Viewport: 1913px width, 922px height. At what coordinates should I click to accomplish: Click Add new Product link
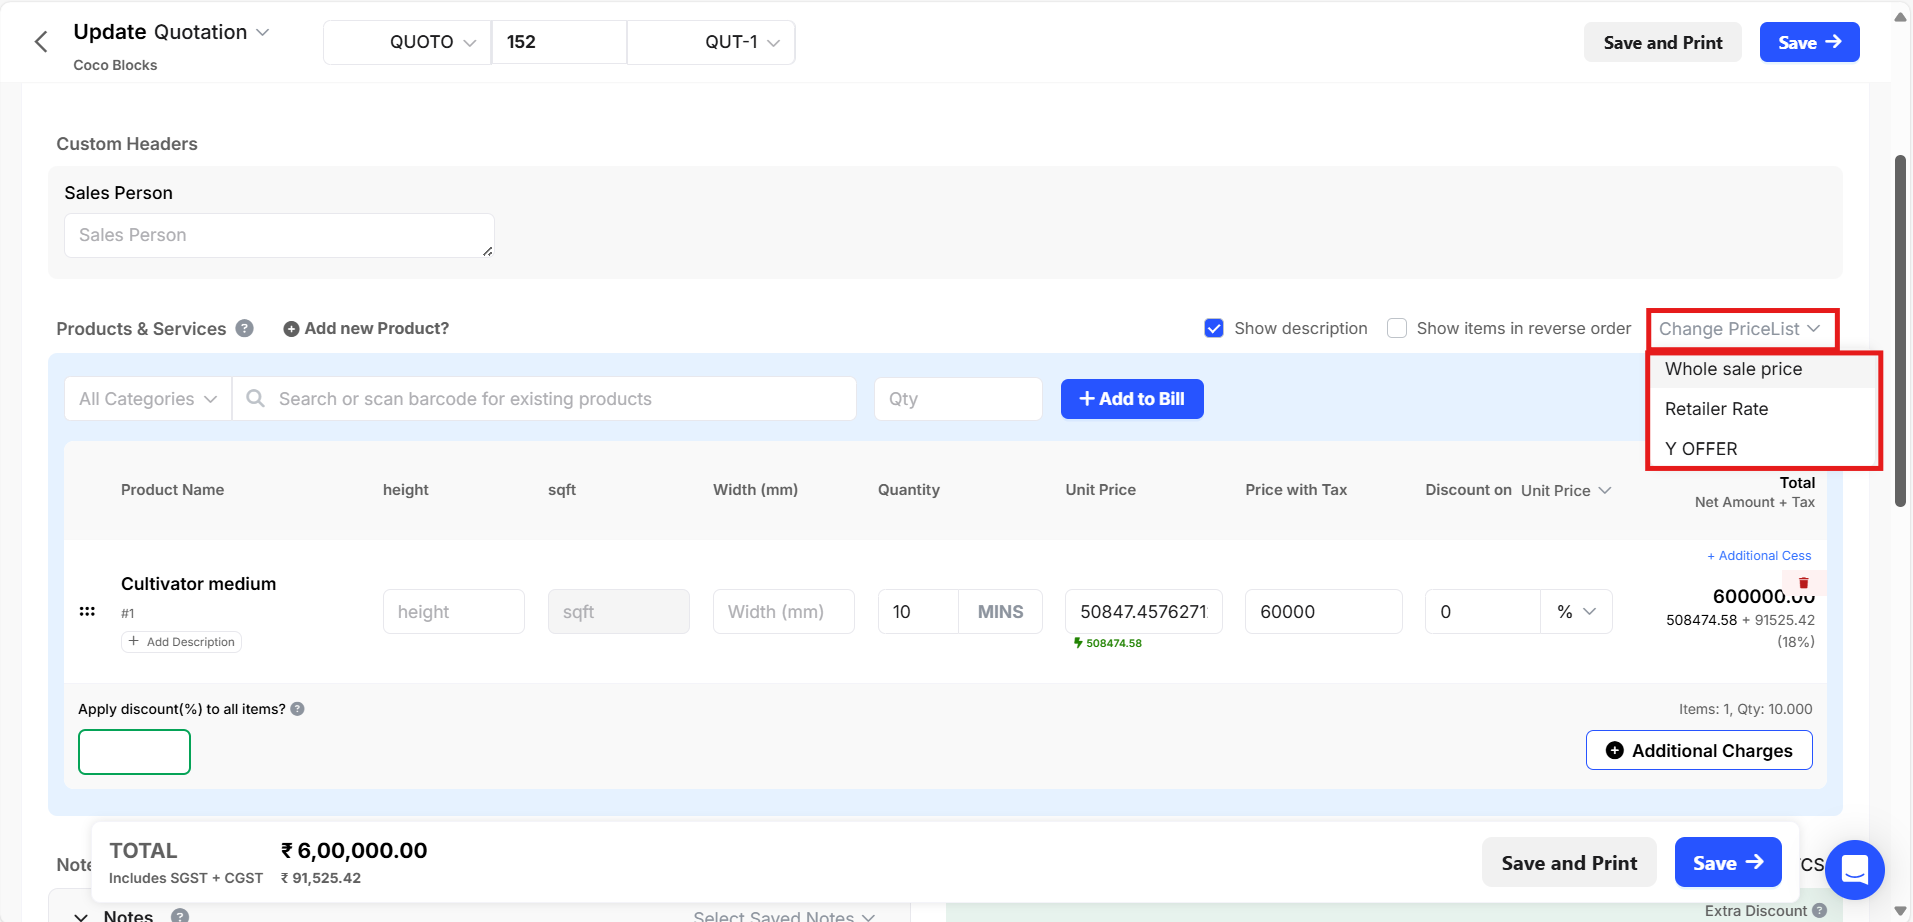[x=367, y=328]
